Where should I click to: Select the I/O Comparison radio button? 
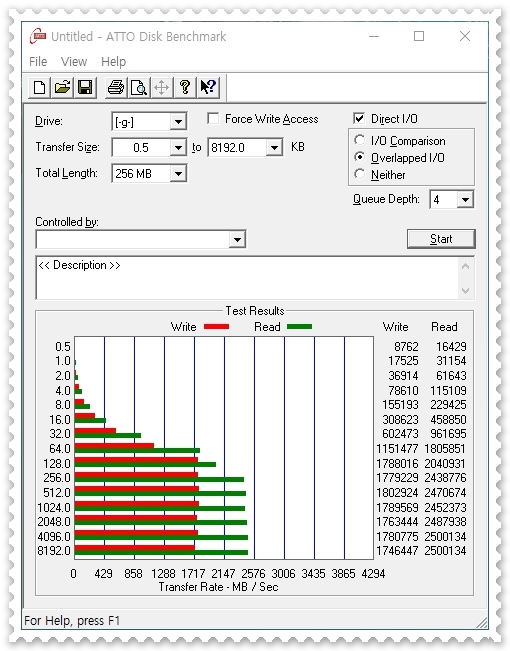[x=360, y=140]
